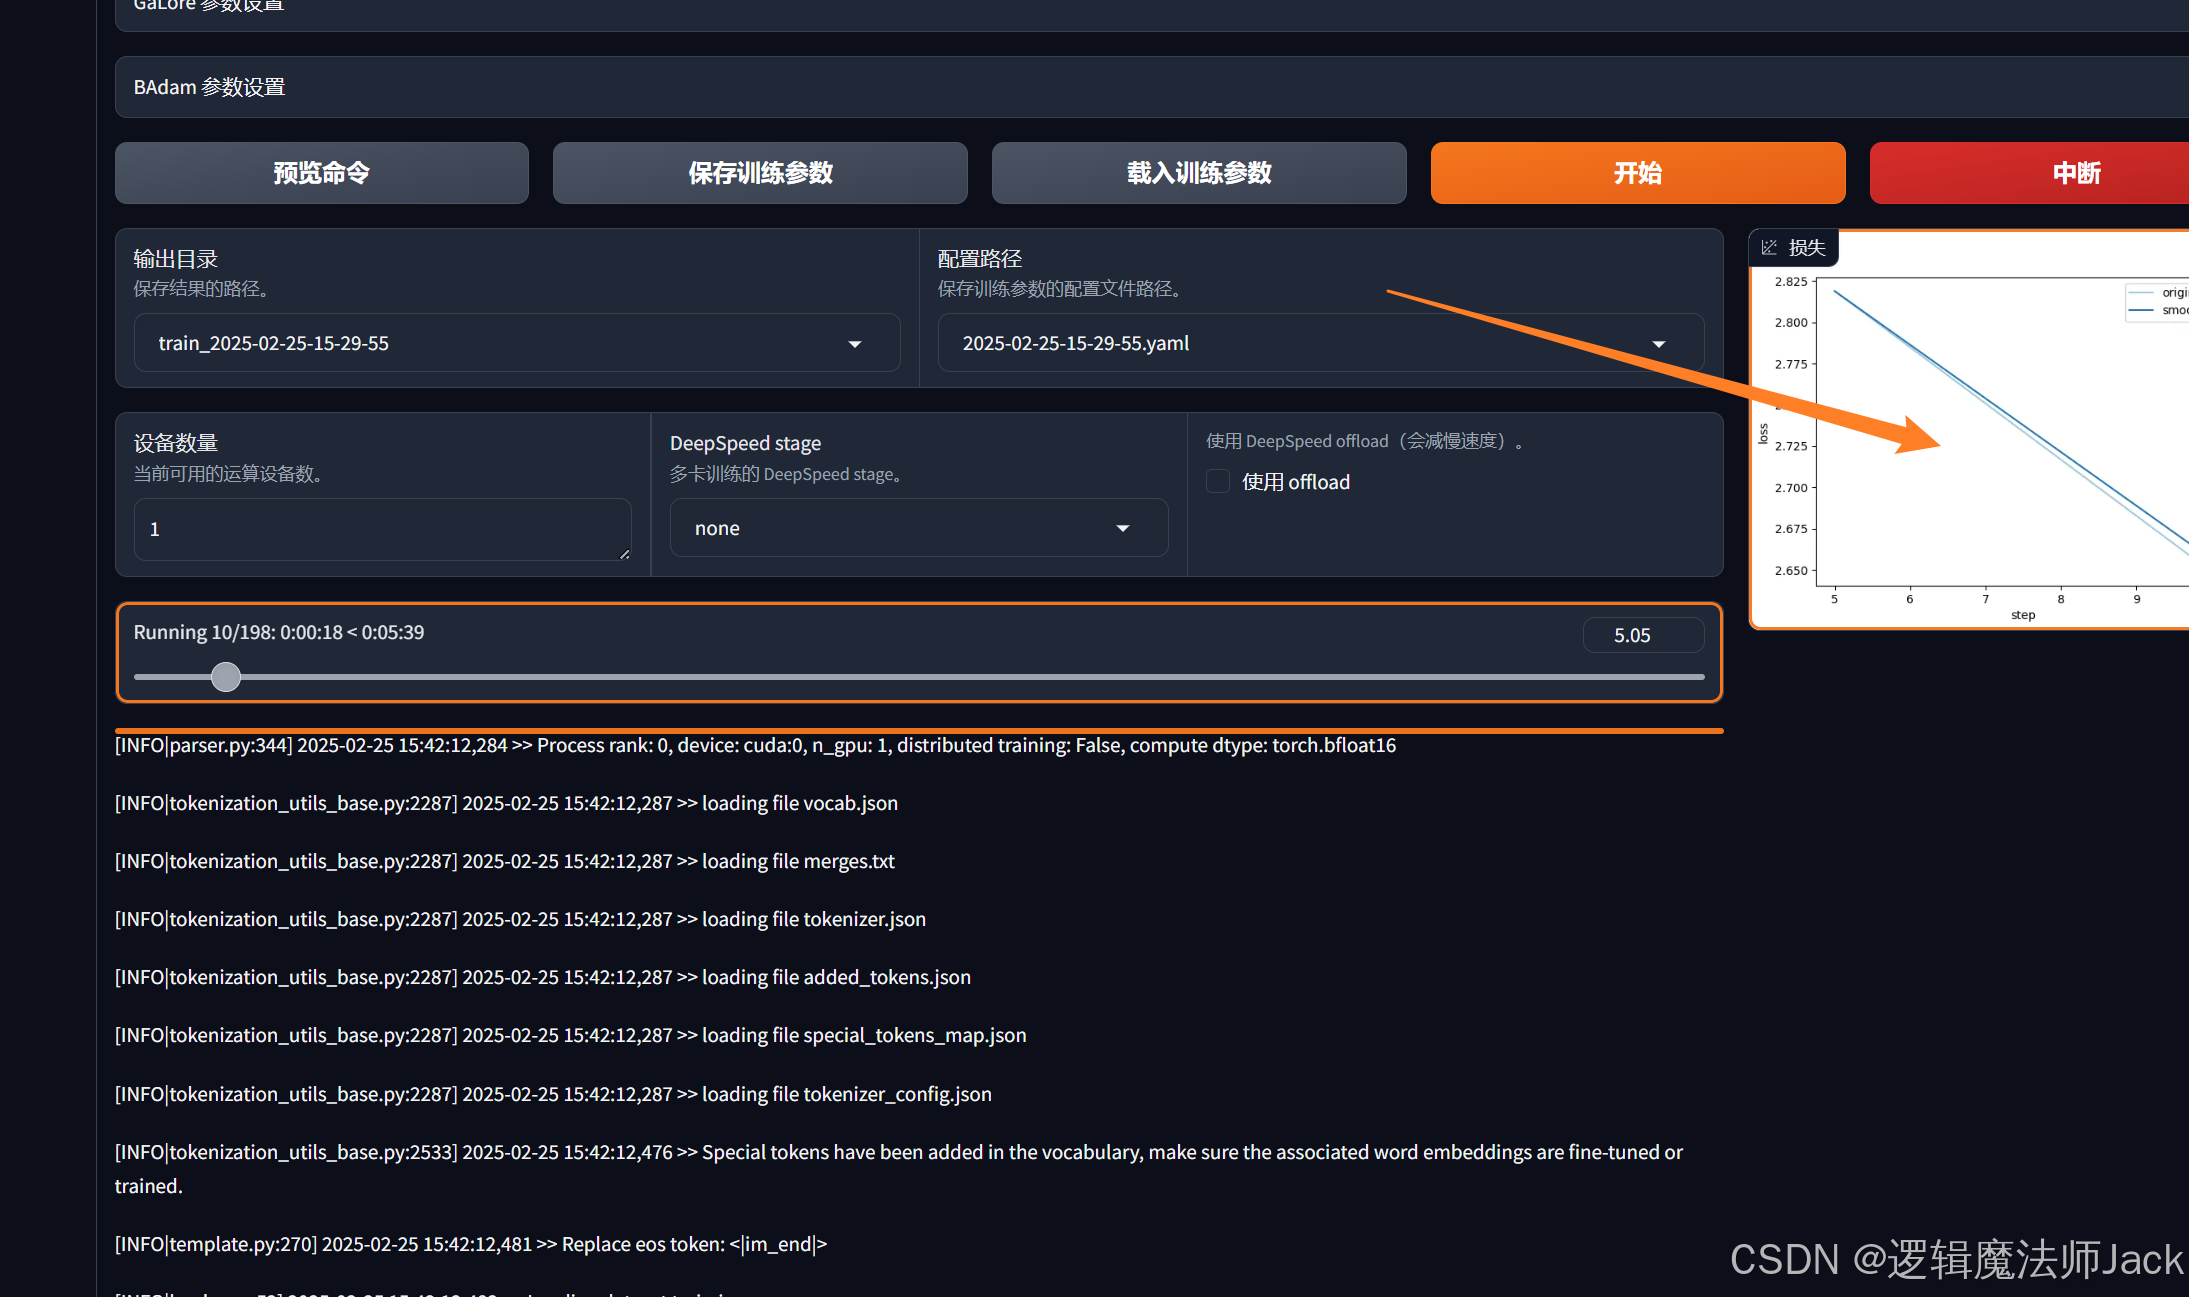Click the loss chart icon beside 损失

pyautogui.click(x=1769, y=247)
